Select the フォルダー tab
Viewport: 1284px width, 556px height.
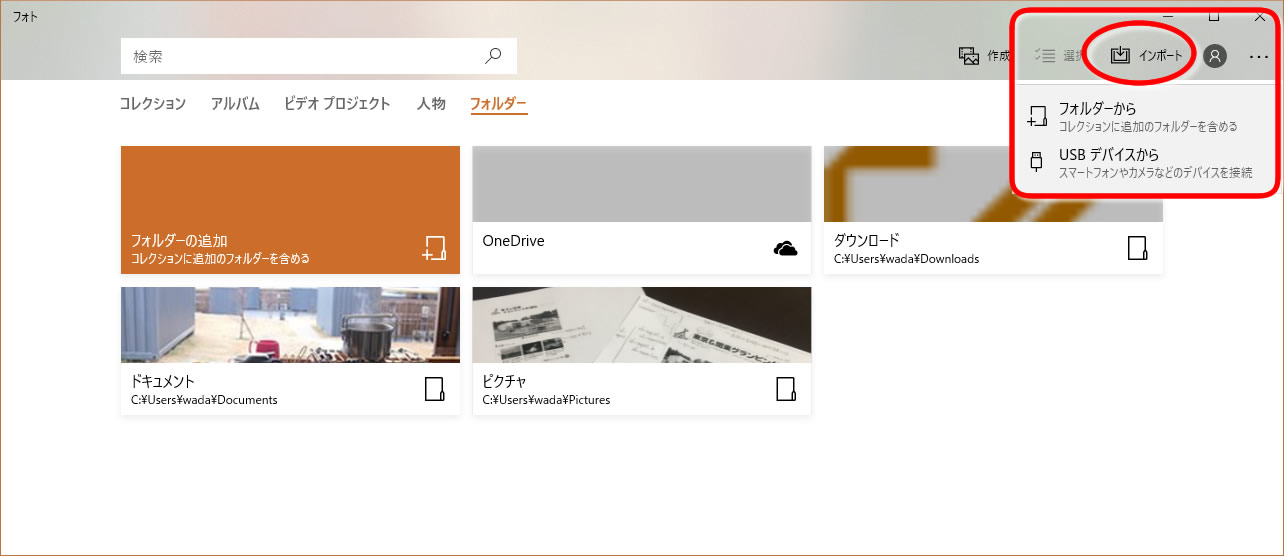(498, 103)
